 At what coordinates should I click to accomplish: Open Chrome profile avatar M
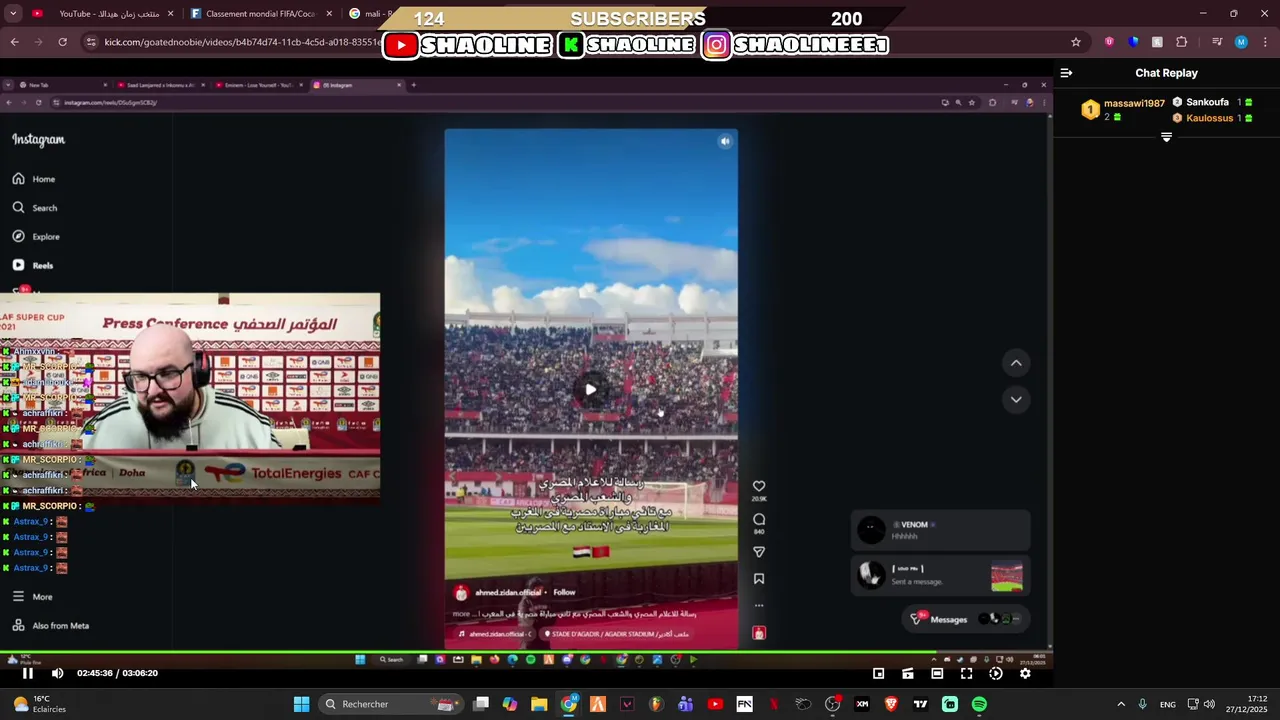click(x=1241, y=42)
